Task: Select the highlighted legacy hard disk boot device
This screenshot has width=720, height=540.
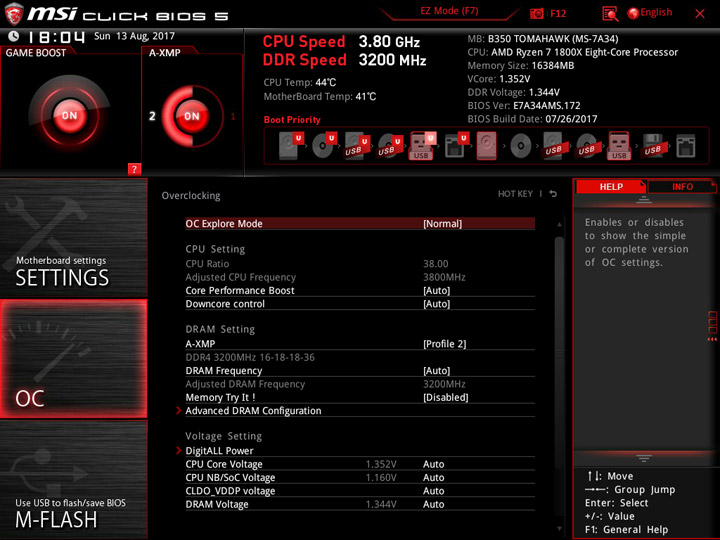Action: 487,146
